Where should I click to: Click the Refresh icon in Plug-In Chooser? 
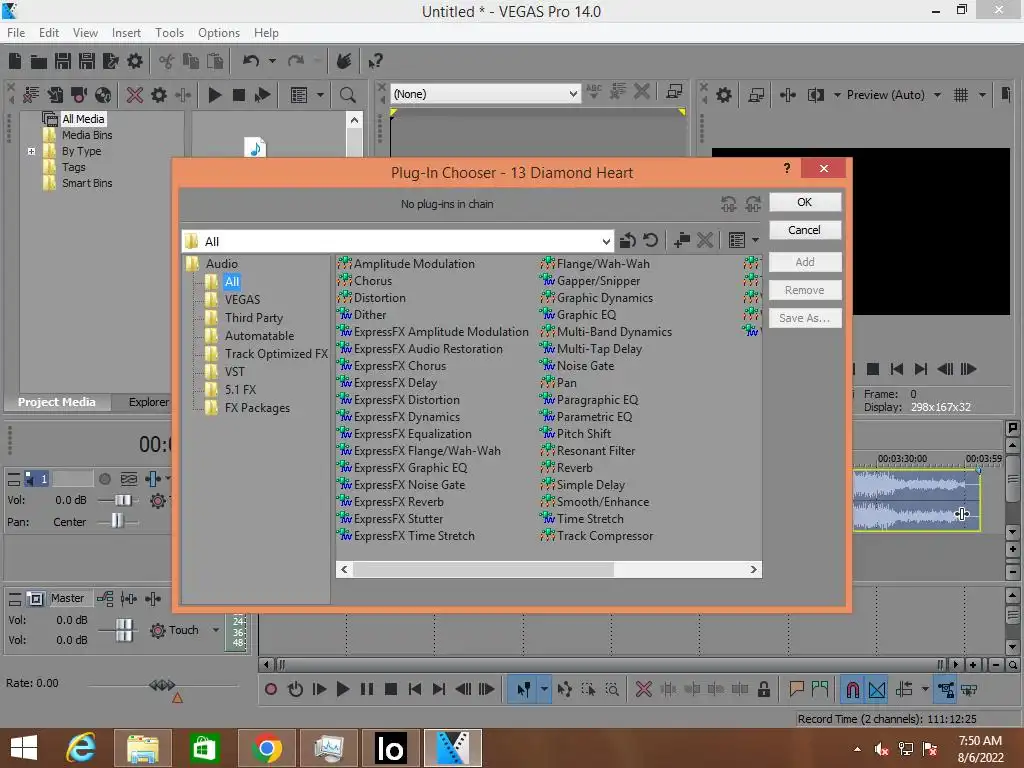650,240
